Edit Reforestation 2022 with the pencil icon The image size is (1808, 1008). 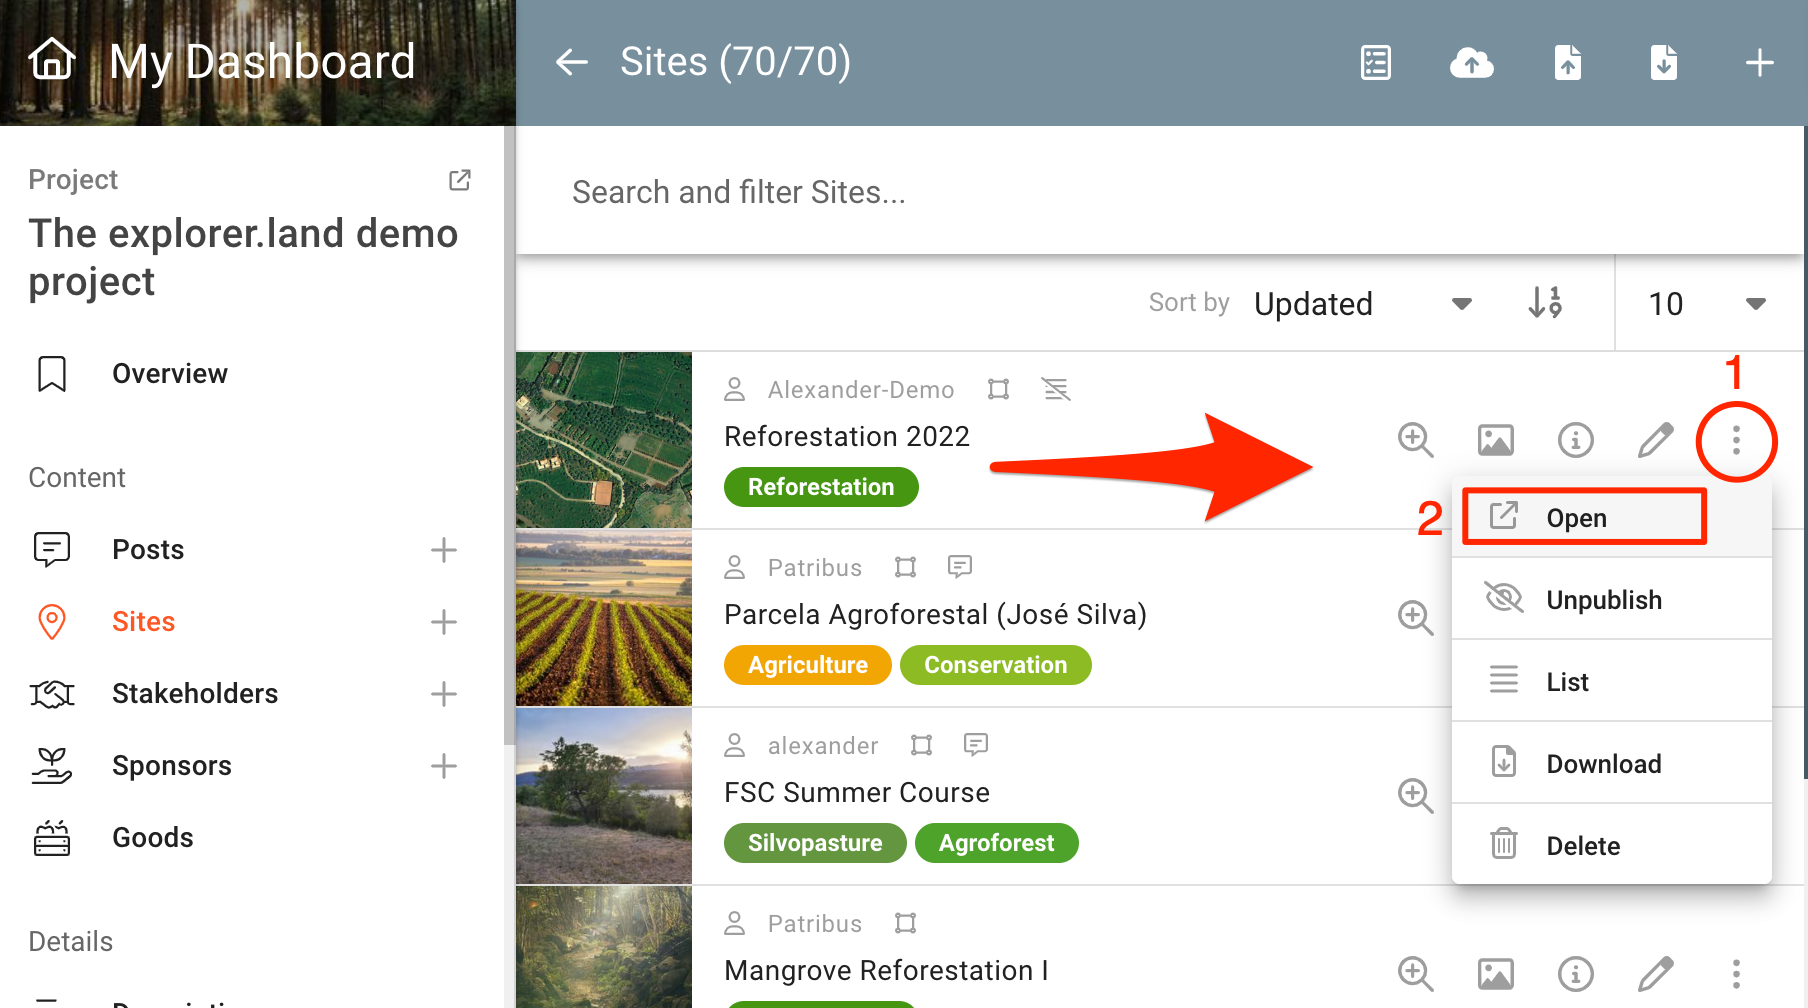[1655, 440]
